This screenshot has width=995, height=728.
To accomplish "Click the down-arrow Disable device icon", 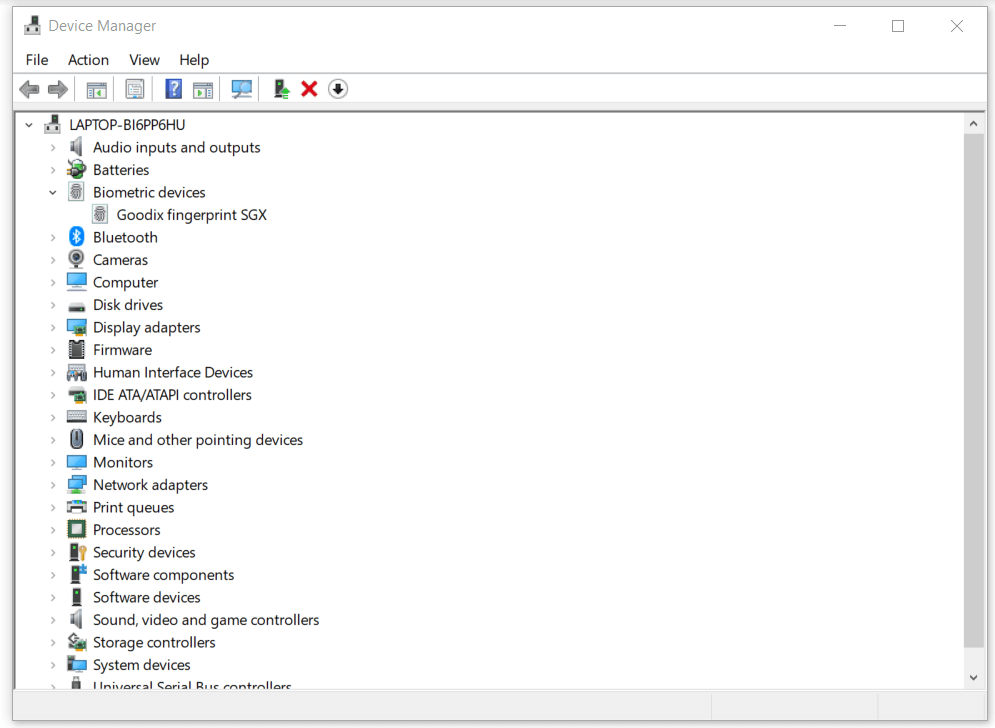I will pos(338,89).
